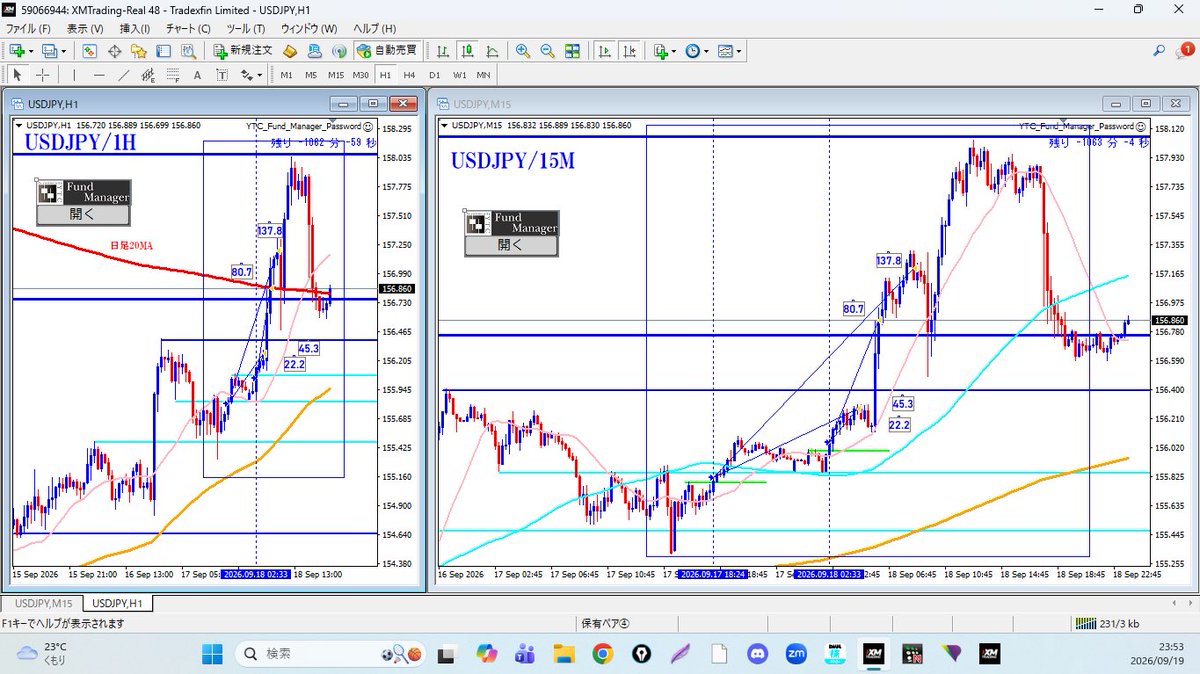Toggle auto scroll chart icon
Viewport: 1200px width, 674px height.
pyautogui.click(x=604, y=50)
